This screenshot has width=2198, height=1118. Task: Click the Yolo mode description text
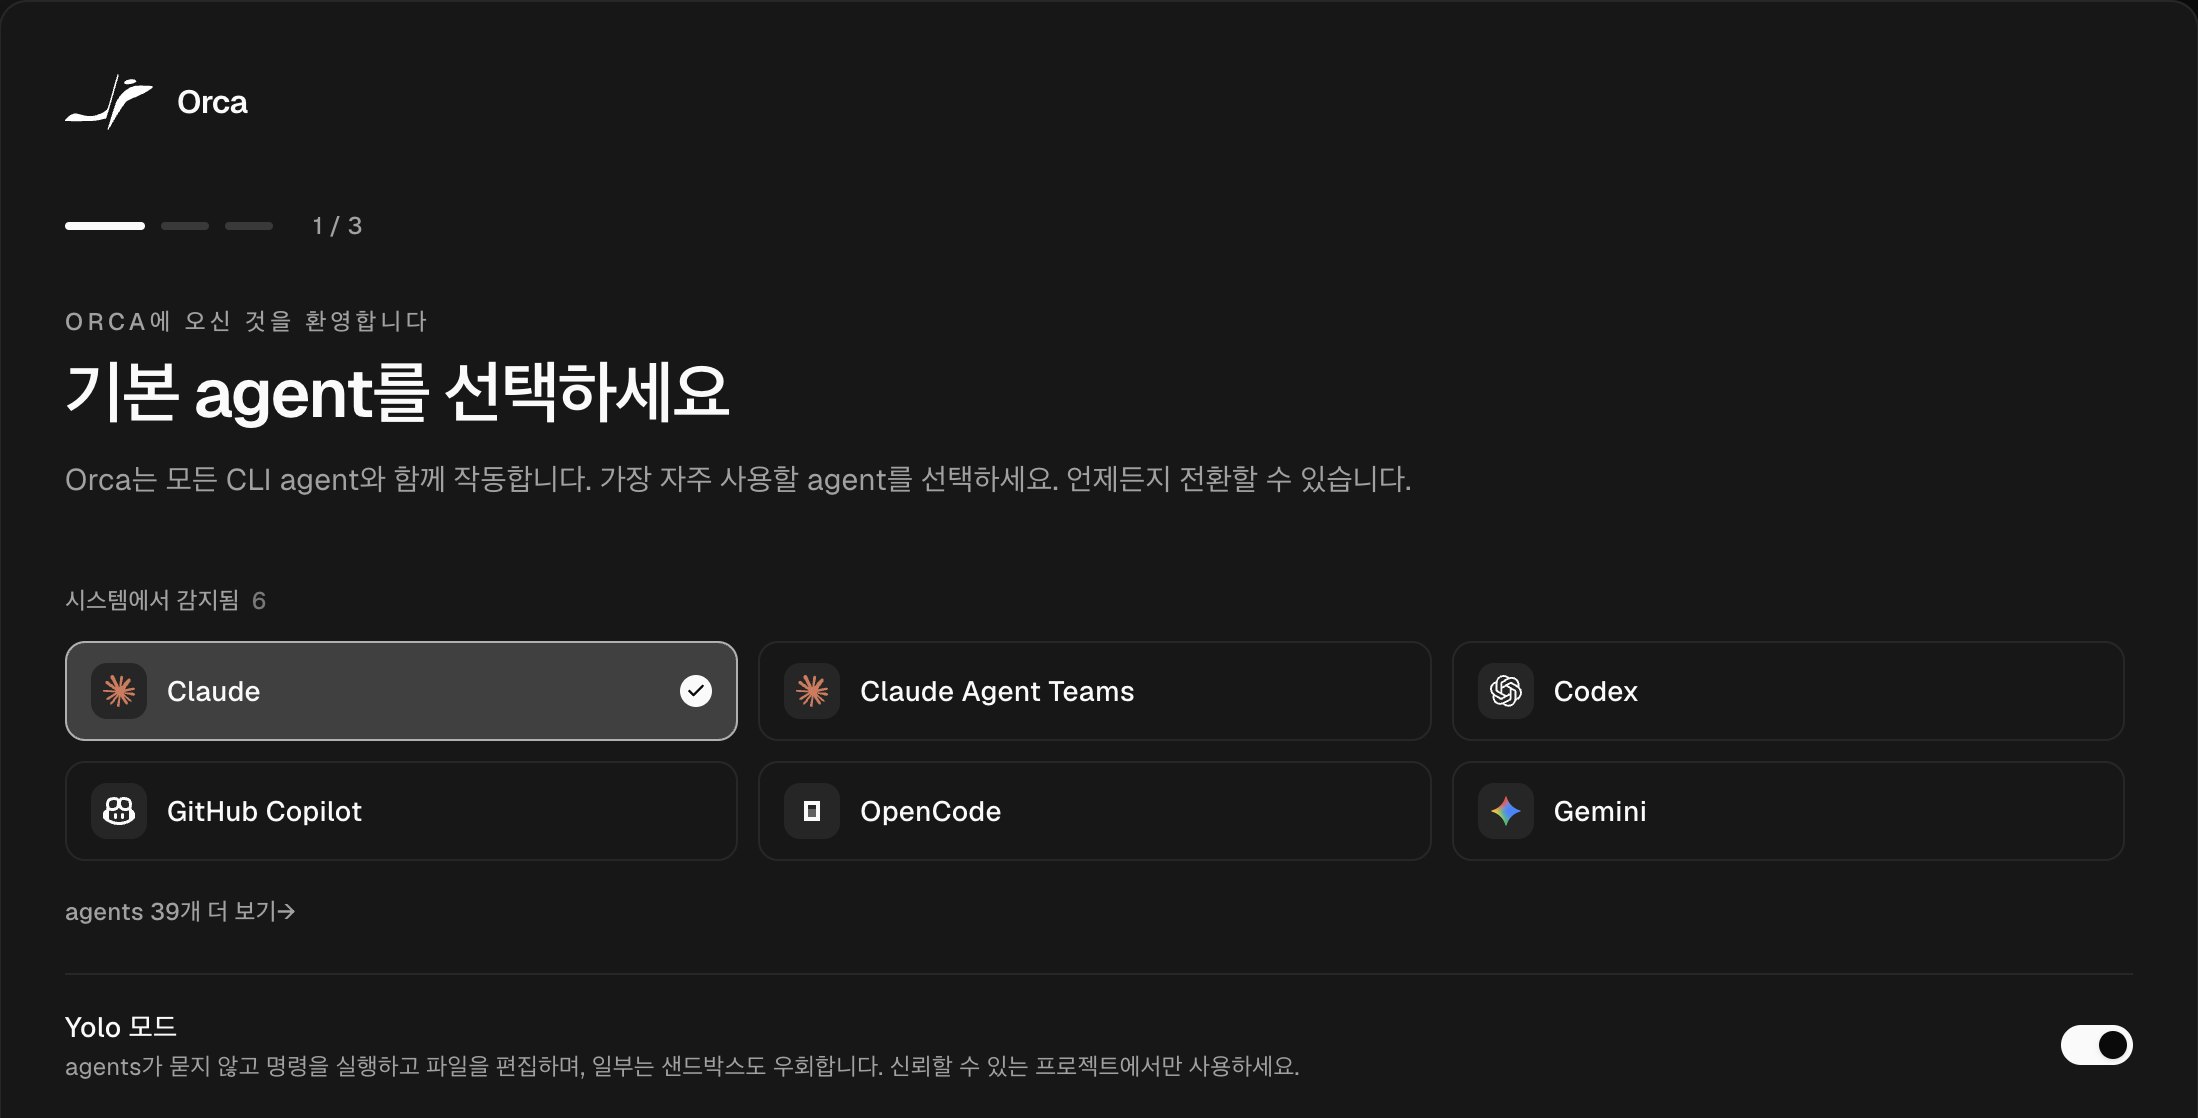click(682, 1066)
